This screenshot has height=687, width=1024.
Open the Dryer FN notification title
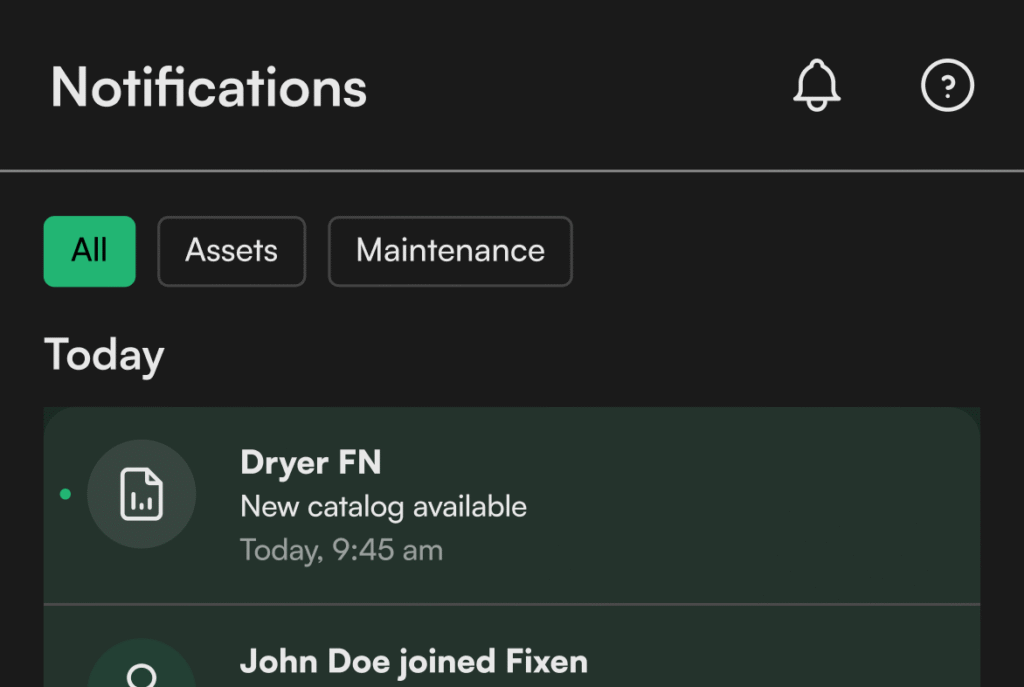pyautogui.click(x=310, y=462)
